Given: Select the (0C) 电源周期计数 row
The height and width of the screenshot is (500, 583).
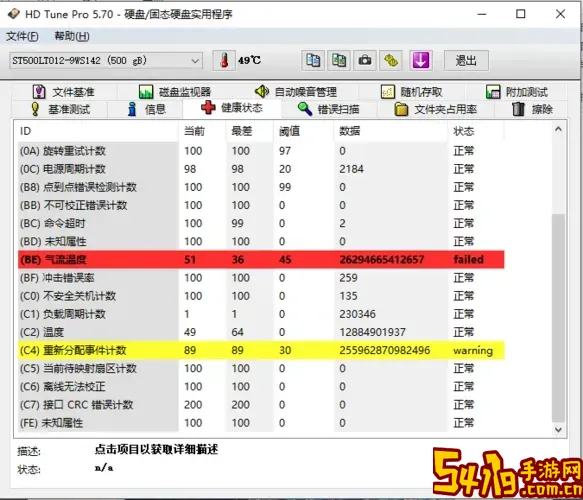Looking at the screenshot, I should click(x=261, y=169).
